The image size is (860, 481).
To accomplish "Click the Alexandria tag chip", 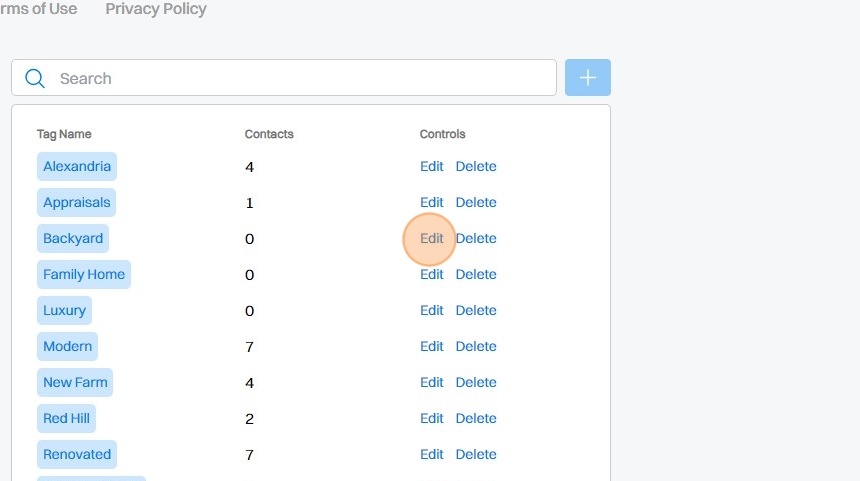I will pos(77,166).
